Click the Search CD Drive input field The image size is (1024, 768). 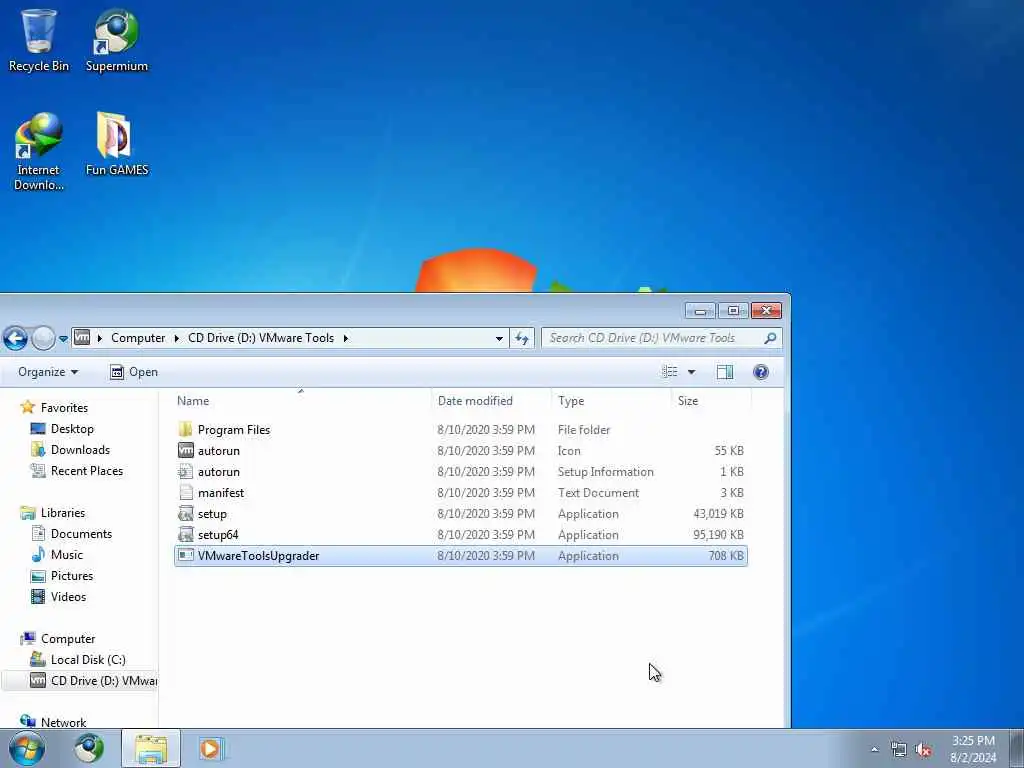(x=653, y=338)
